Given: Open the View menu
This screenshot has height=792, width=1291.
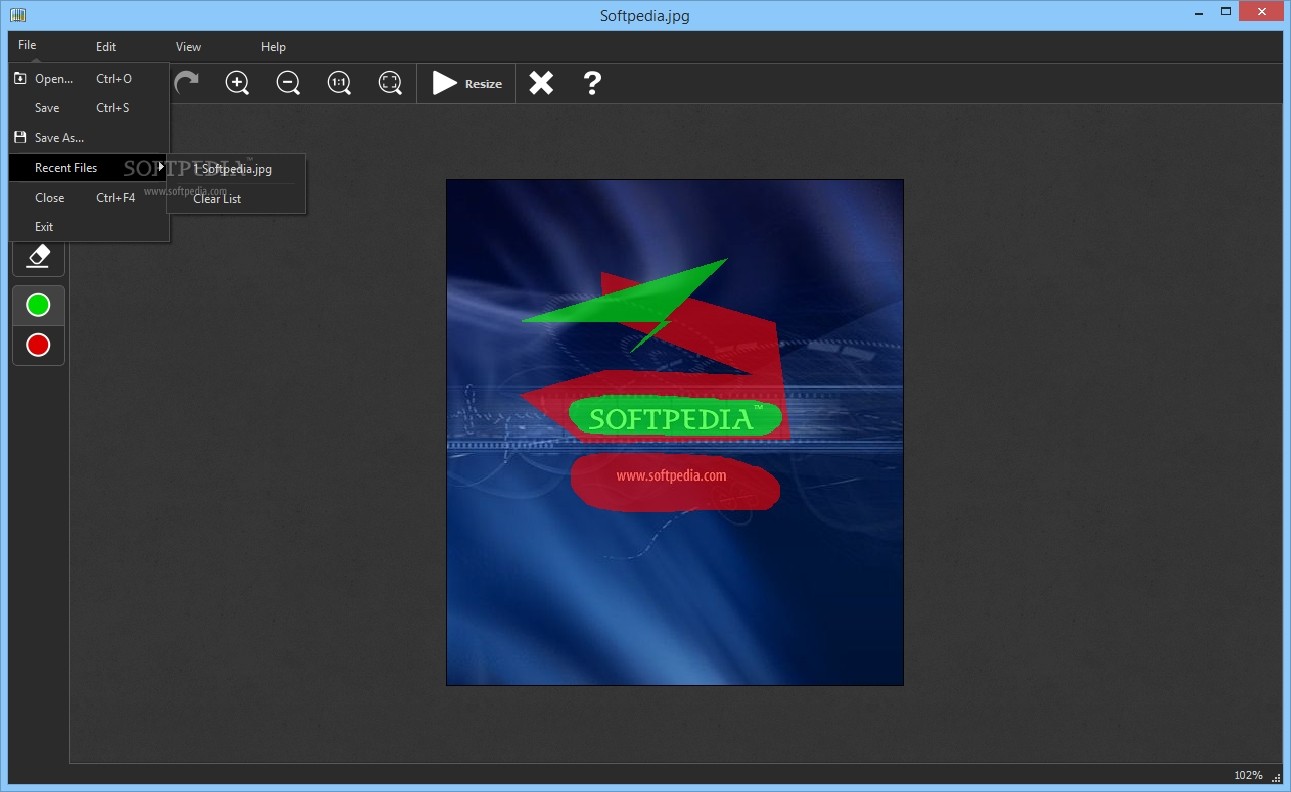Looking at the screenshot, I should (188, 47).
